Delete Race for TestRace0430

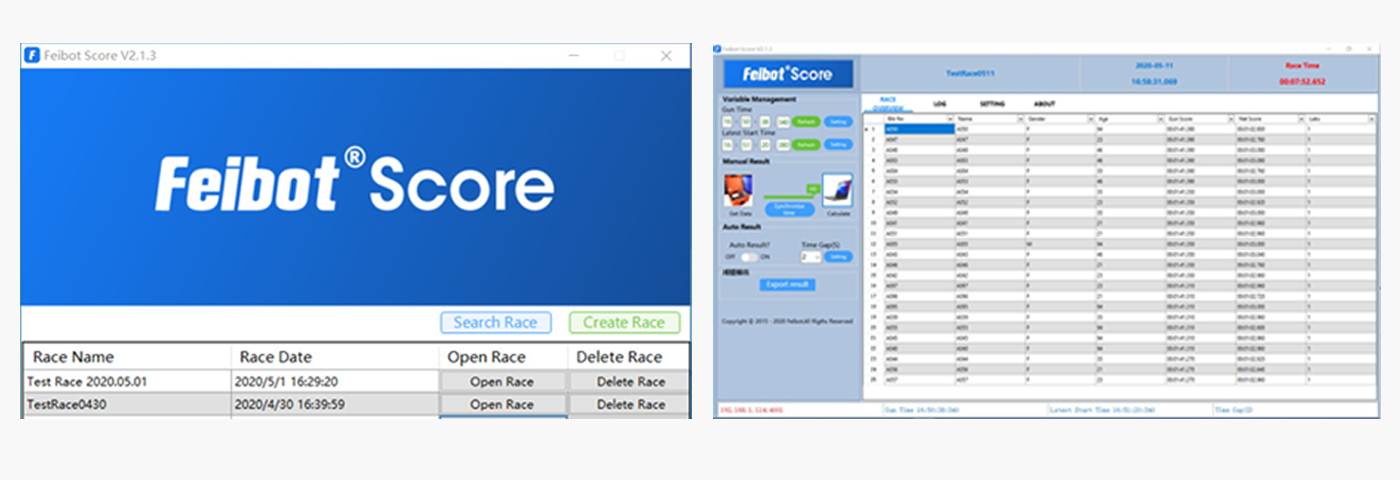631,404
